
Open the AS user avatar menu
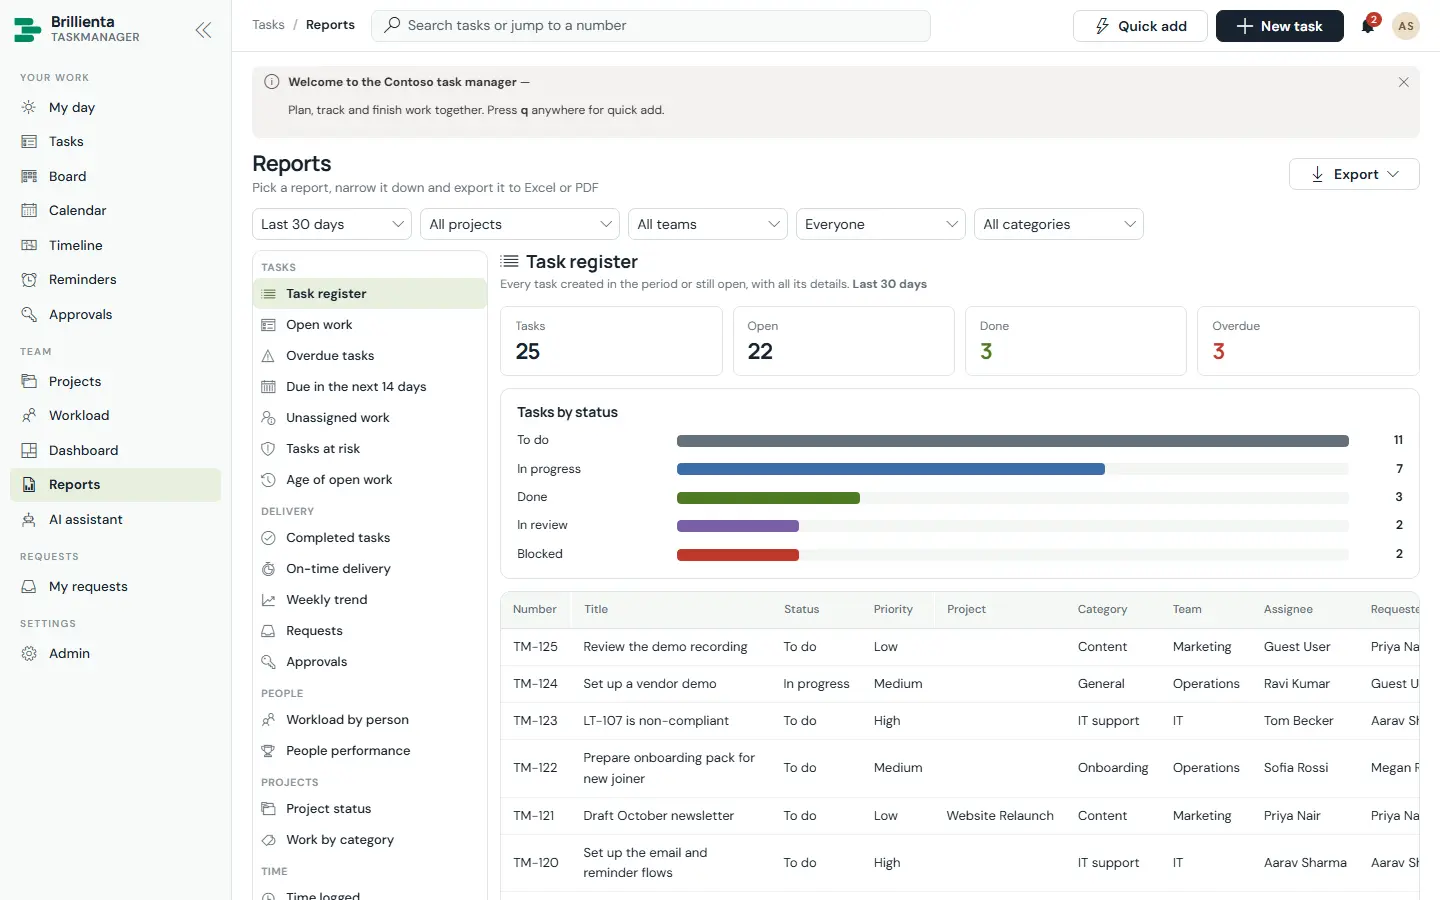point(1406,26)
